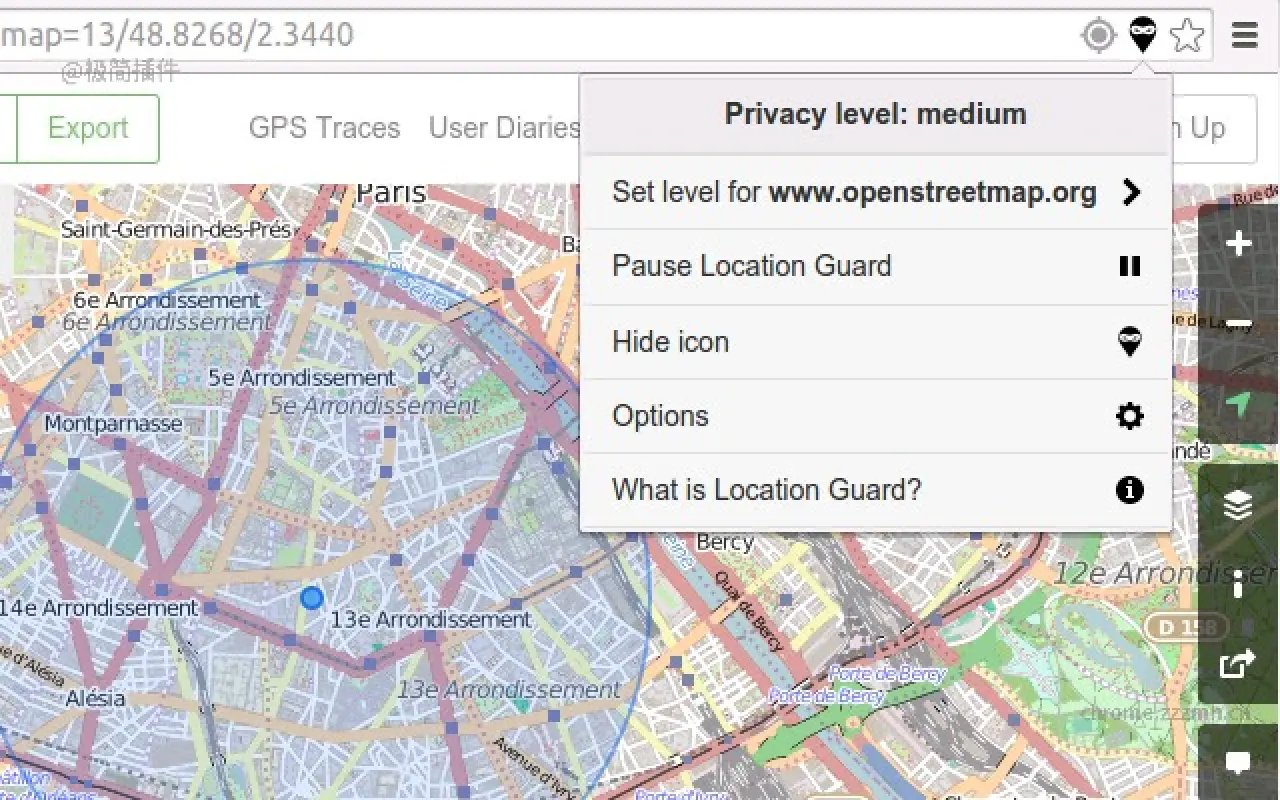1280x800 pixels.
Task: Open the GPS Traces tab
Action: 323,128
